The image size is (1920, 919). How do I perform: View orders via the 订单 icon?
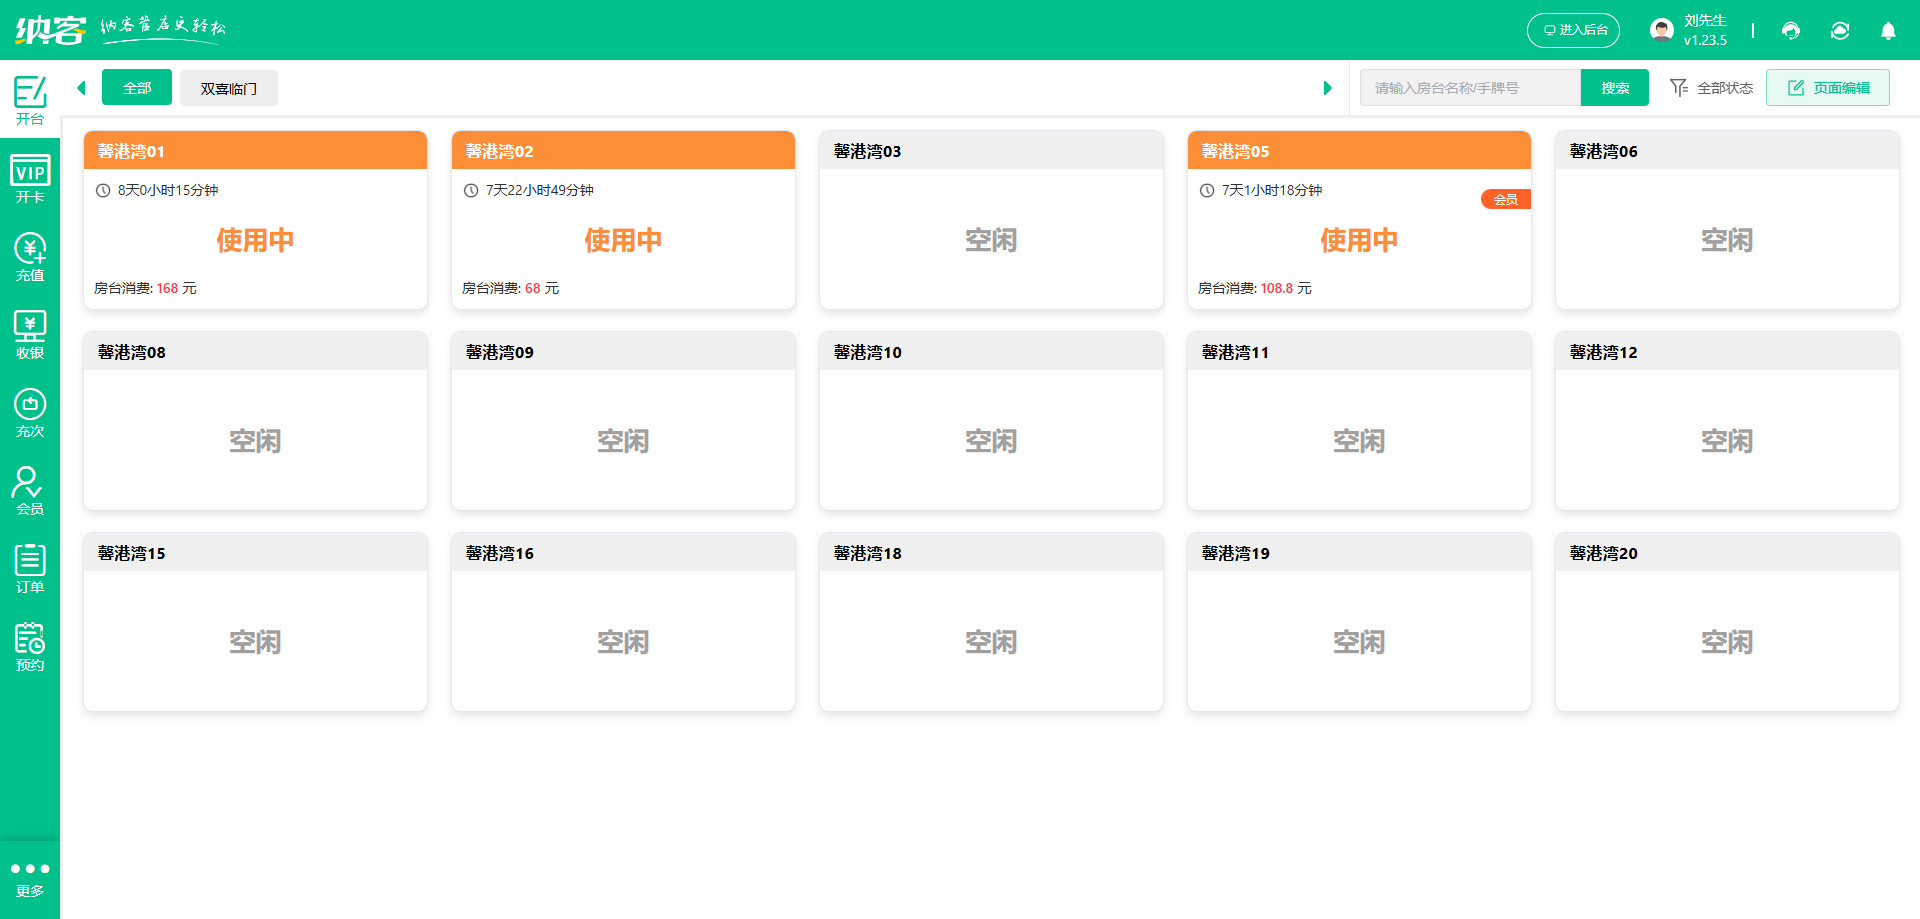(x=29, y=565)
